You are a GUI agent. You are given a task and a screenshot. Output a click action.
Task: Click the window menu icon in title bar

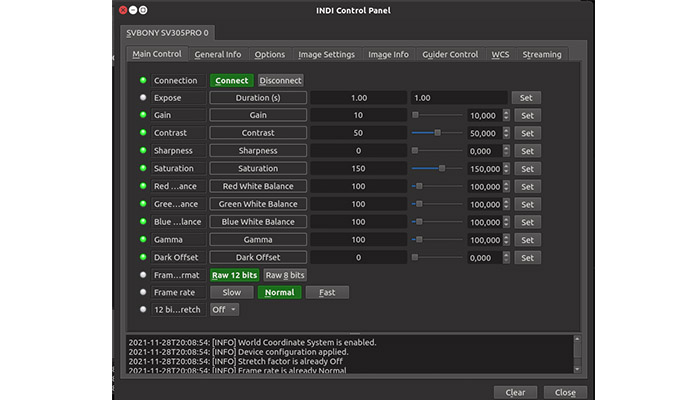[x=122, y=10]
